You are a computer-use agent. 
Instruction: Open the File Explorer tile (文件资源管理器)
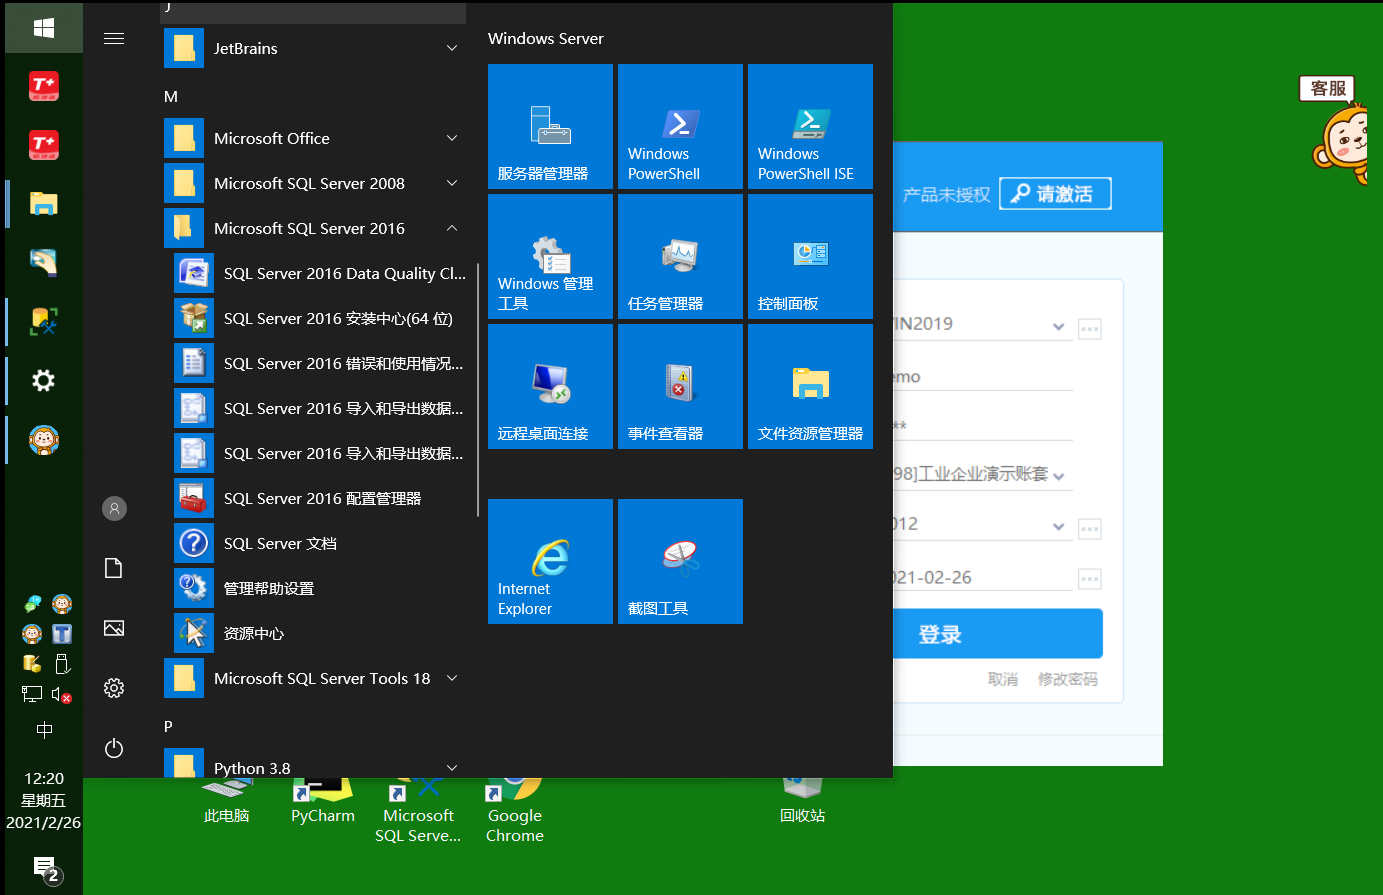pyautogui.click(x=810, y=386)
